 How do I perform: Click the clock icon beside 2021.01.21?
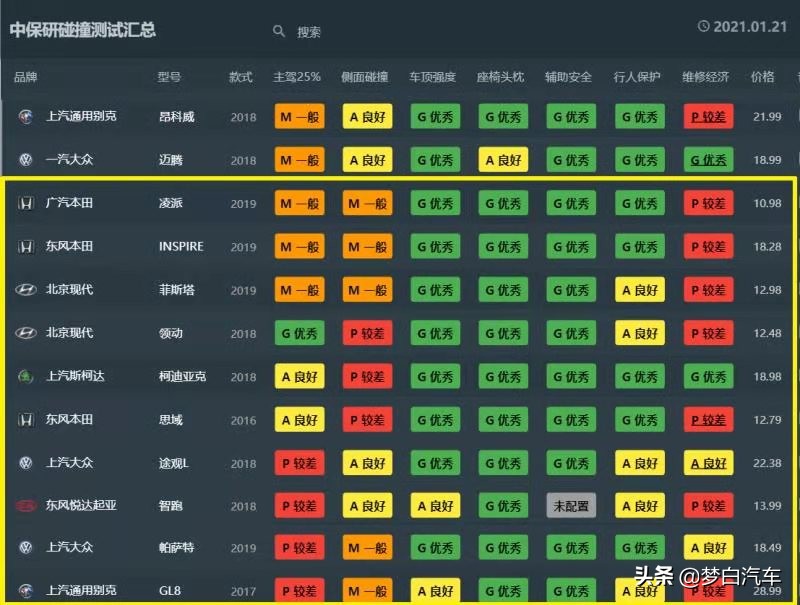coord(704,27)
